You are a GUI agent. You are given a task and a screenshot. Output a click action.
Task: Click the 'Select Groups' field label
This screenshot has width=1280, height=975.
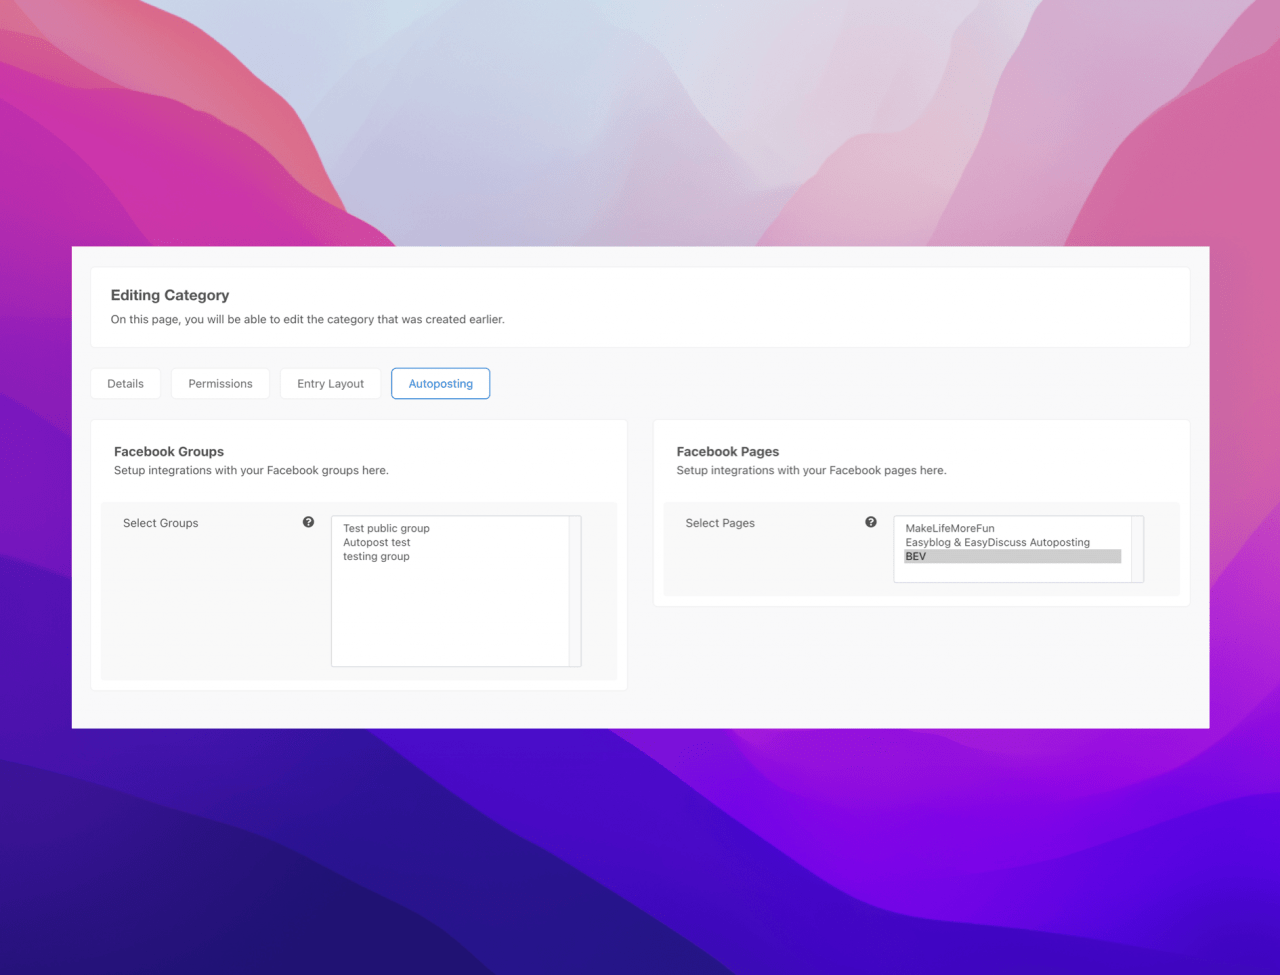(x=161, y=523)
